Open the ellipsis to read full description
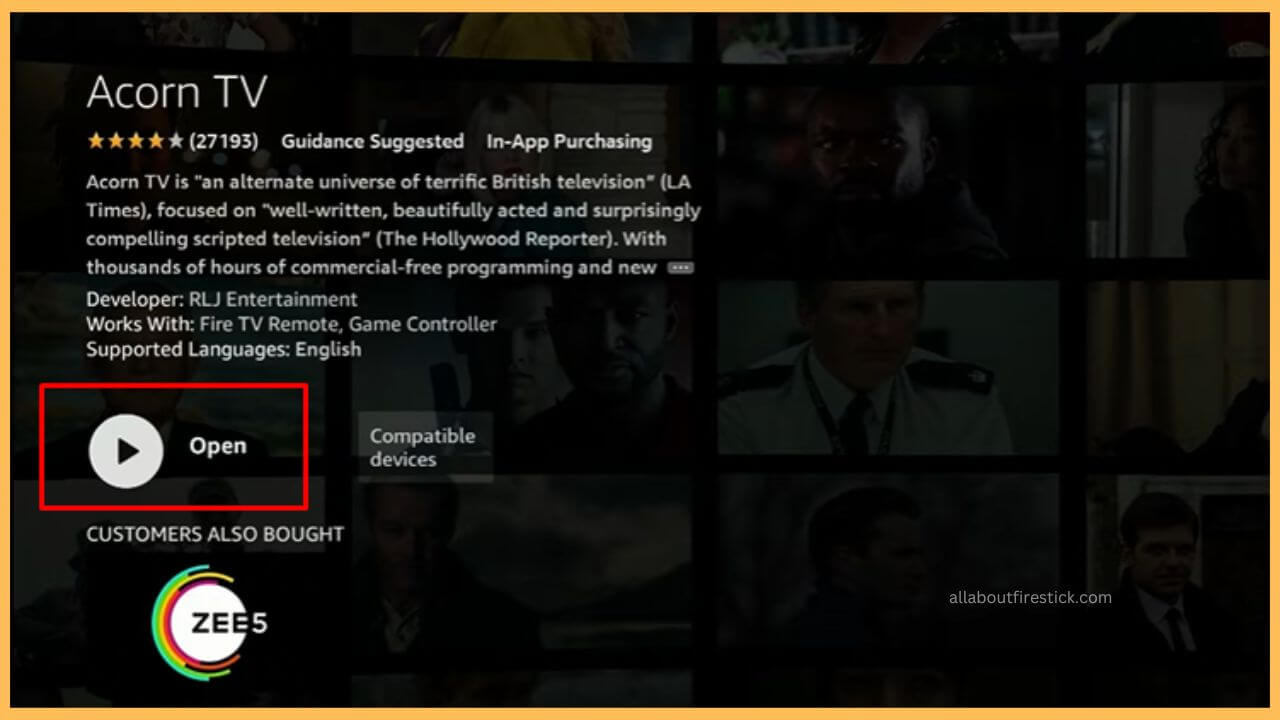The height and width of the screenshot is (720, 1280). click(x=681, y=267)
